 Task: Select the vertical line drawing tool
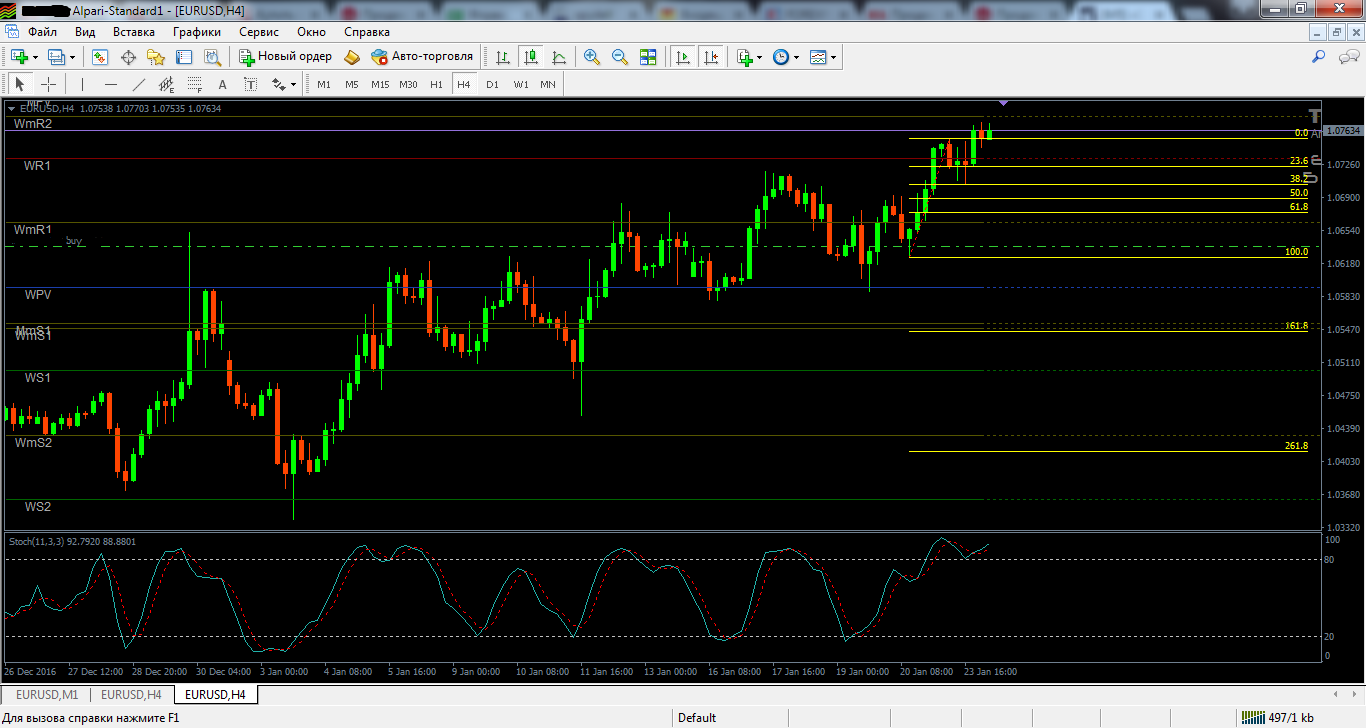[82, 84]
